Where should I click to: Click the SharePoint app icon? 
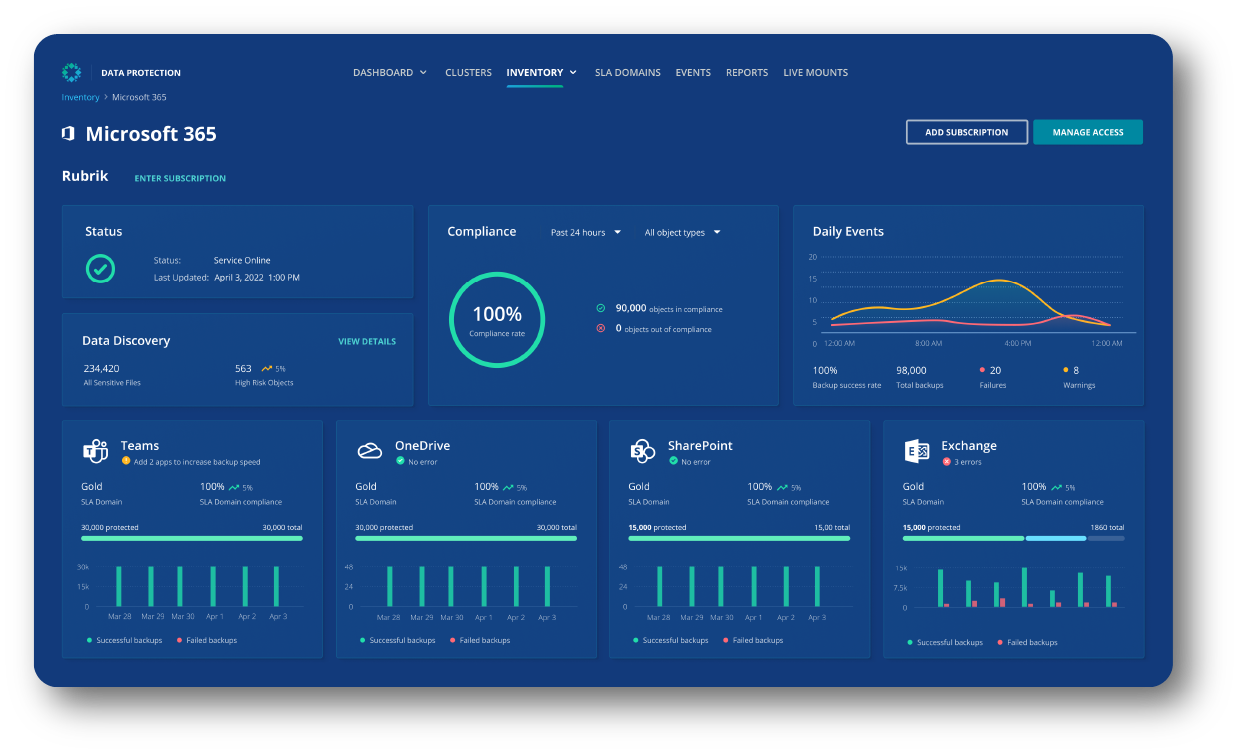[642, 451]
